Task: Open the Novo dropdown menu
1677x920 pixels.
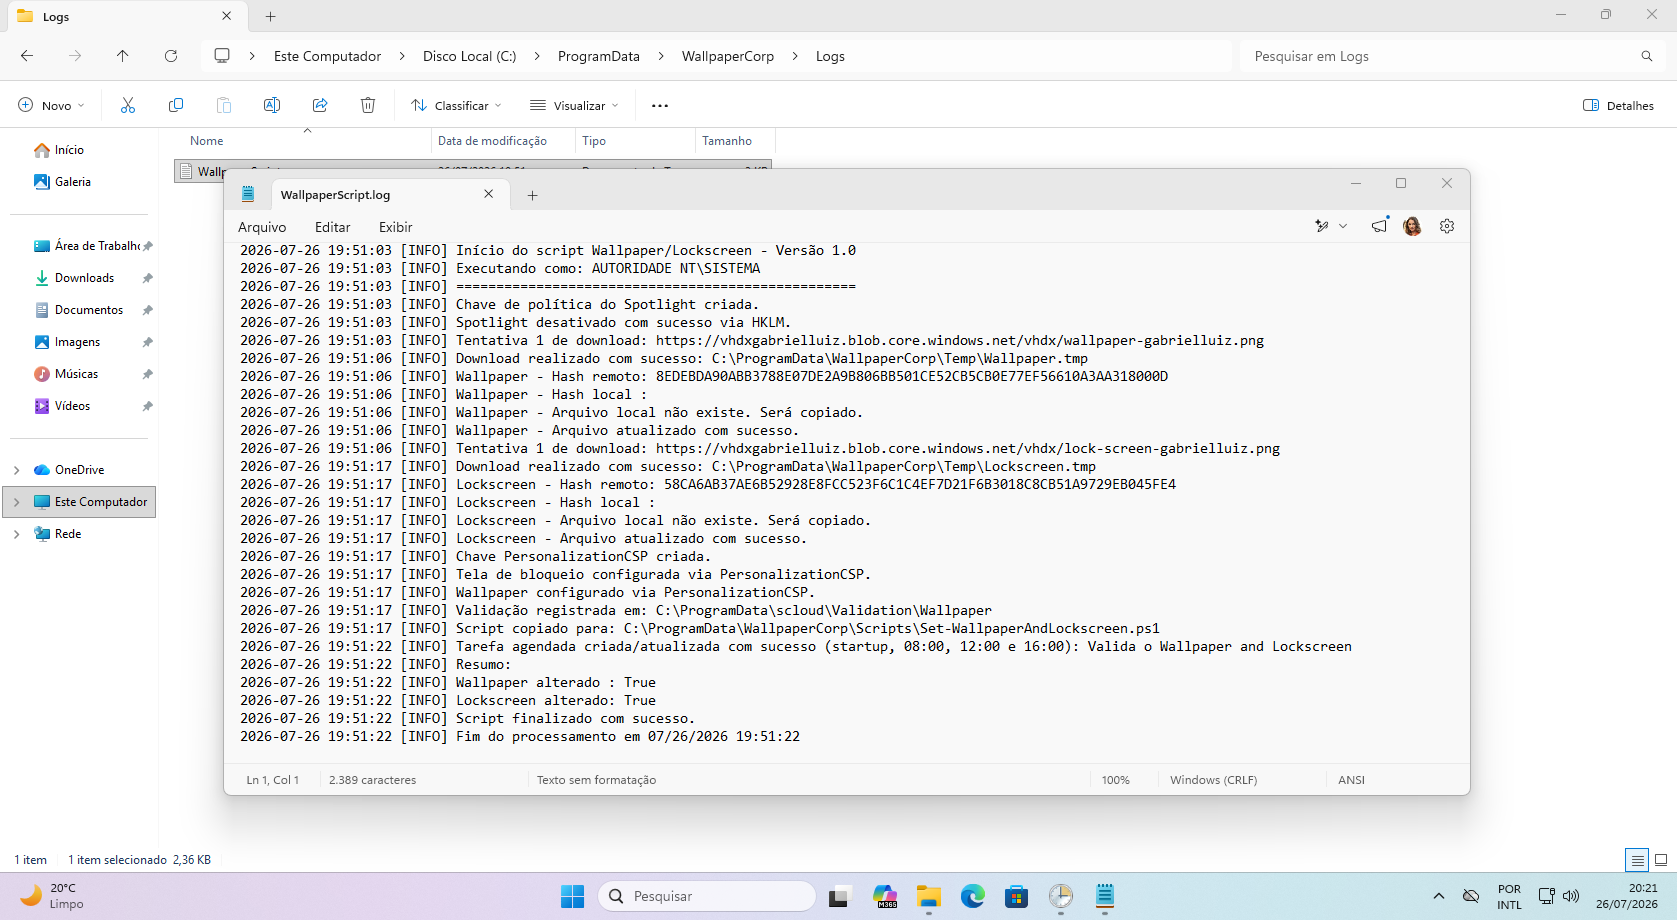Action: tap(51, 105)
